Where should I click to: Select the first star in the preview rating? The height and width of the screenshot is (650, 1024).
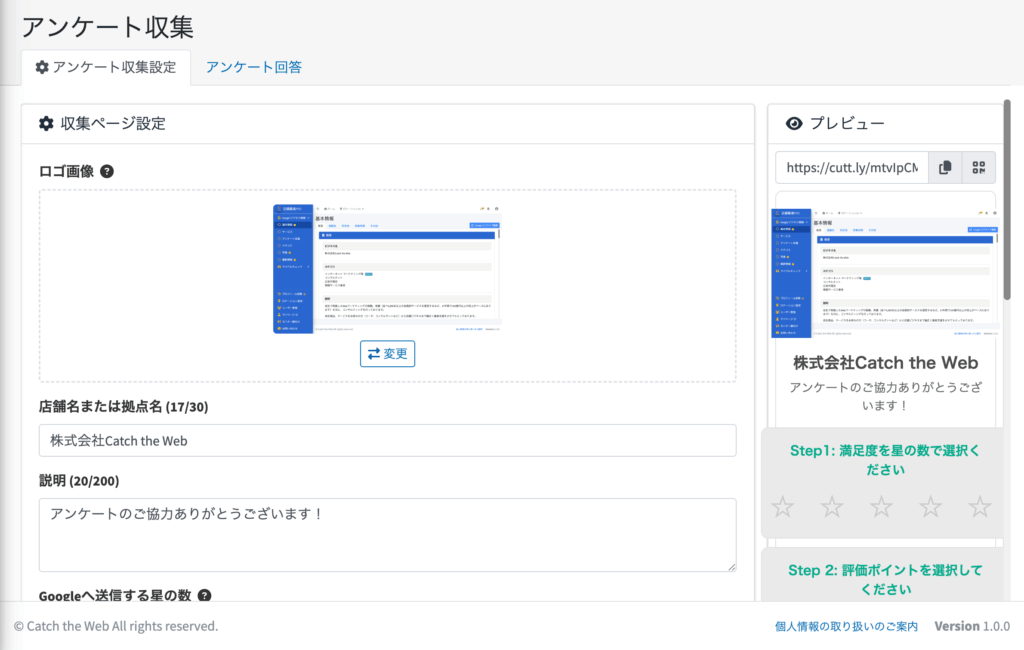[783, 507]
